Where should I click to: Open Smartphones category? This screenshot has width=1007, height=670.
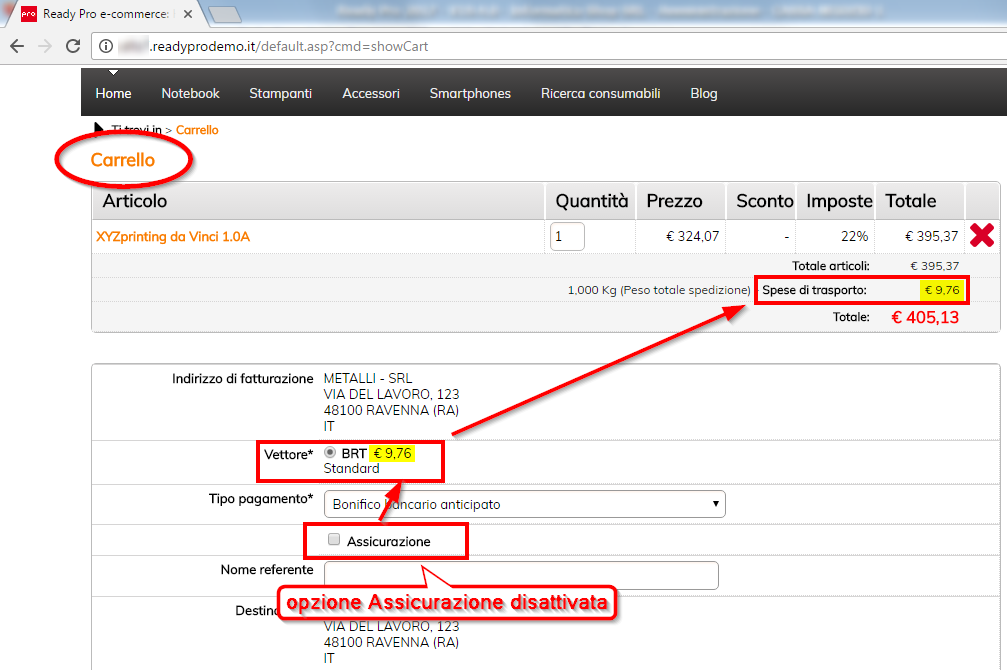tap(470, 94)
